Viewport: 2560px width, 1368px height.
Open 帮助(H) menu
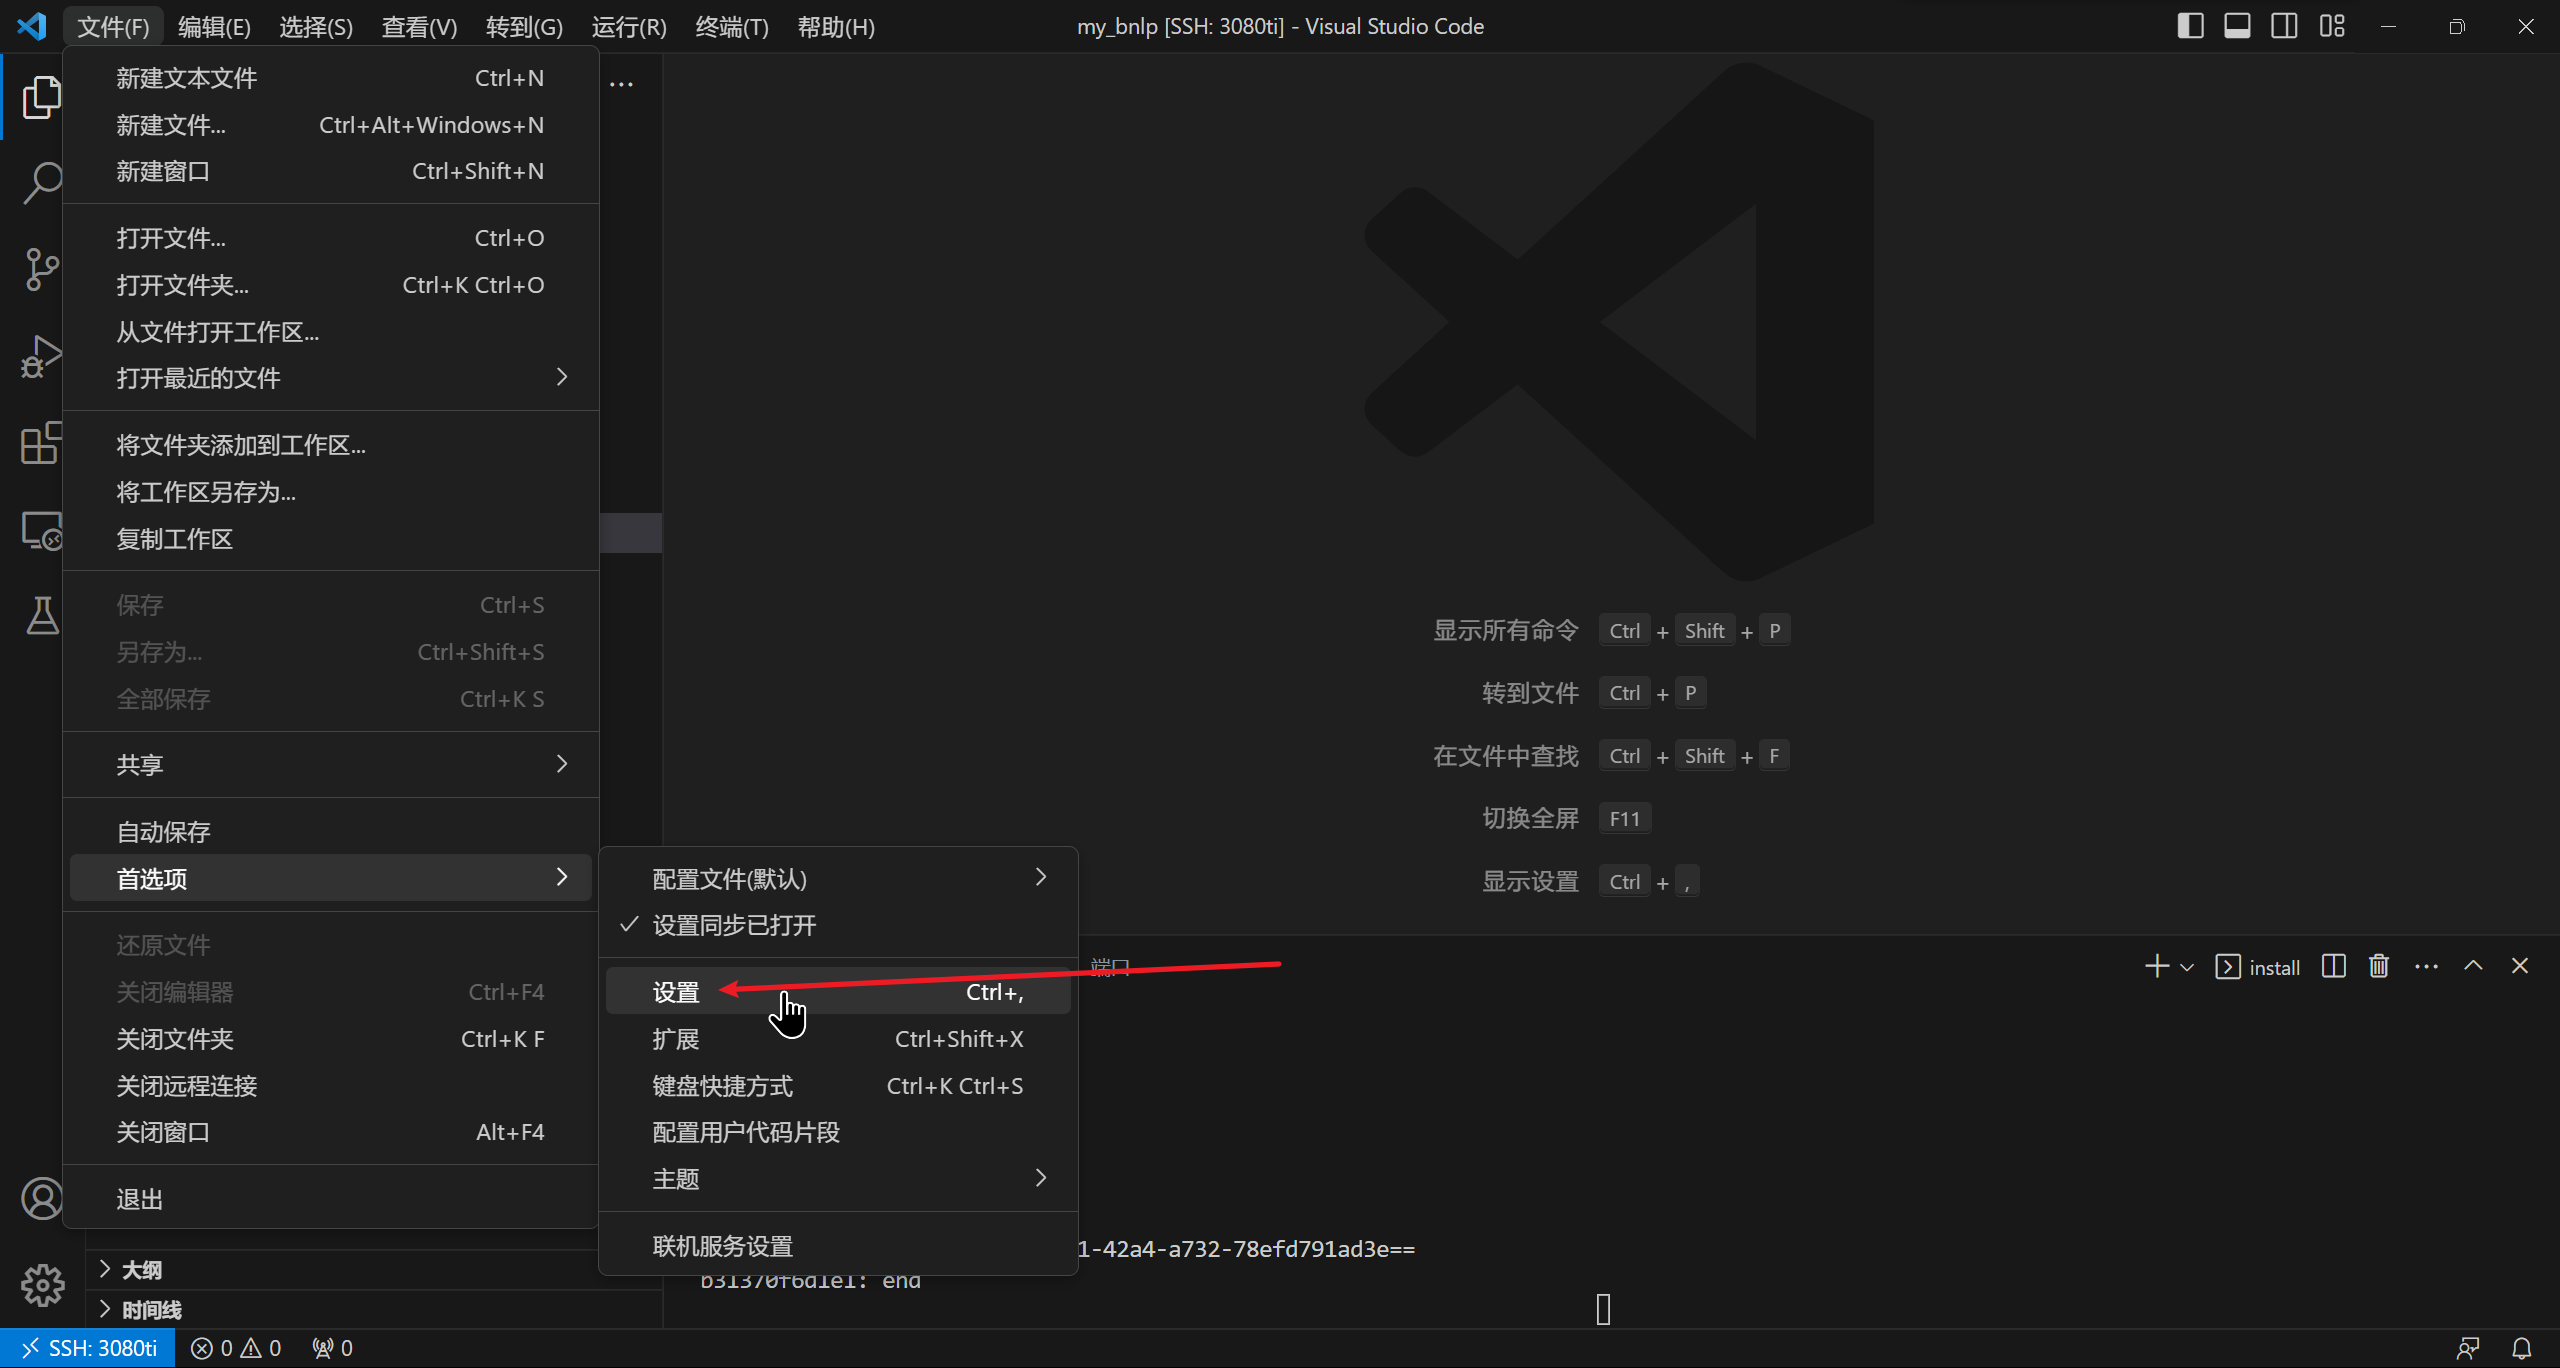[x=836, y=27]
